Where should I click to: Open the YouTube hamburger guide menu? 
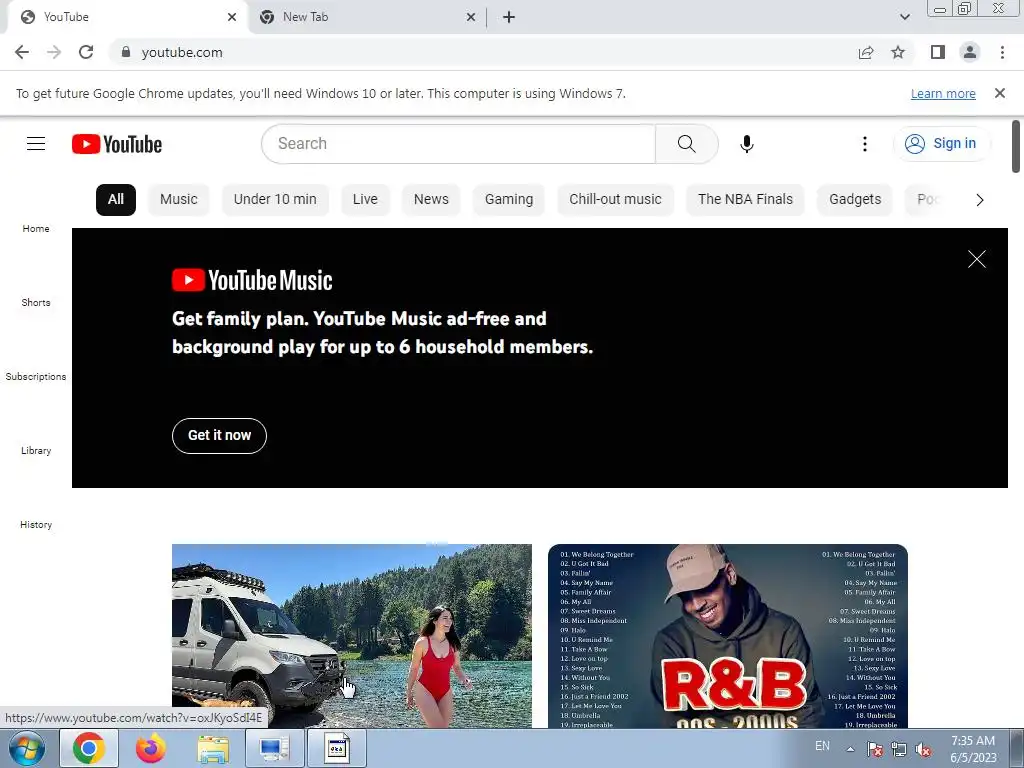(36, 144)
